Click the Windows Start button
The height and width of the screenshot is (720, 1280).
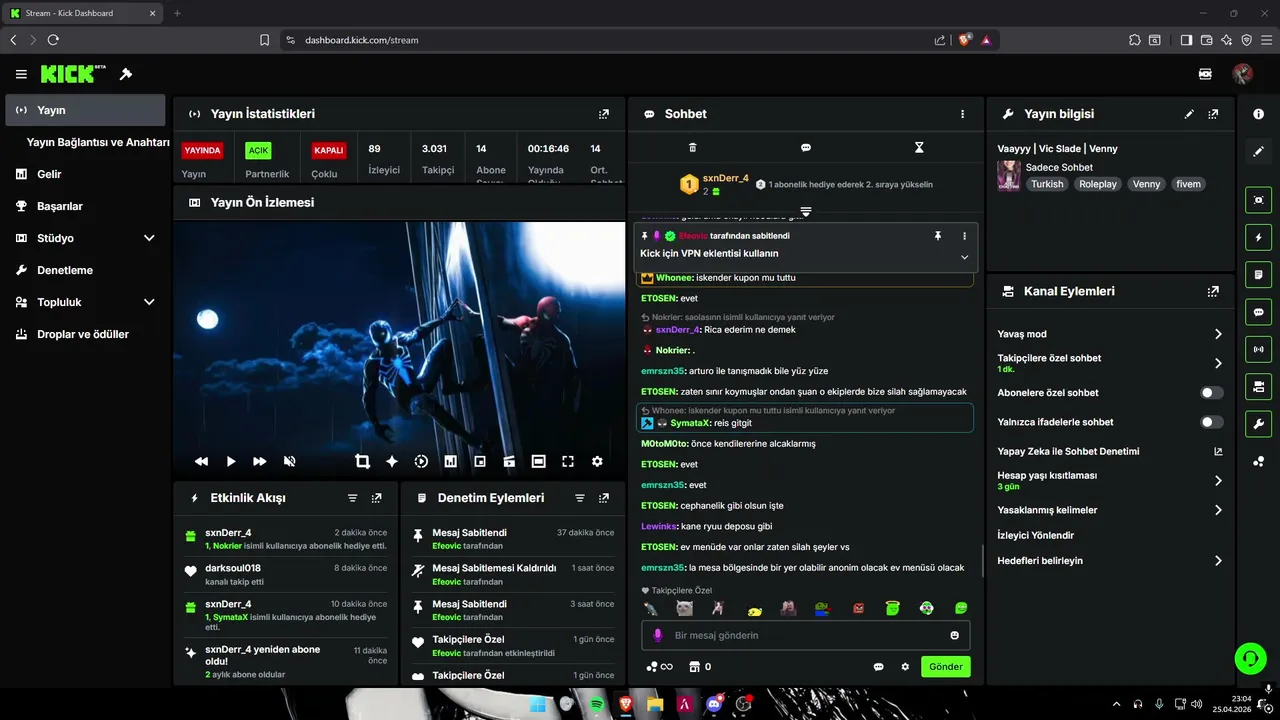click(538, 704)
